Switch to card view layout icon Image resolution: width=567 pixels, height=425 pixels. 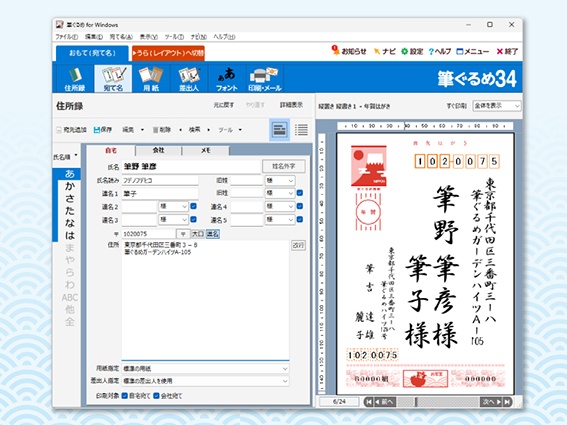(280, 129)
